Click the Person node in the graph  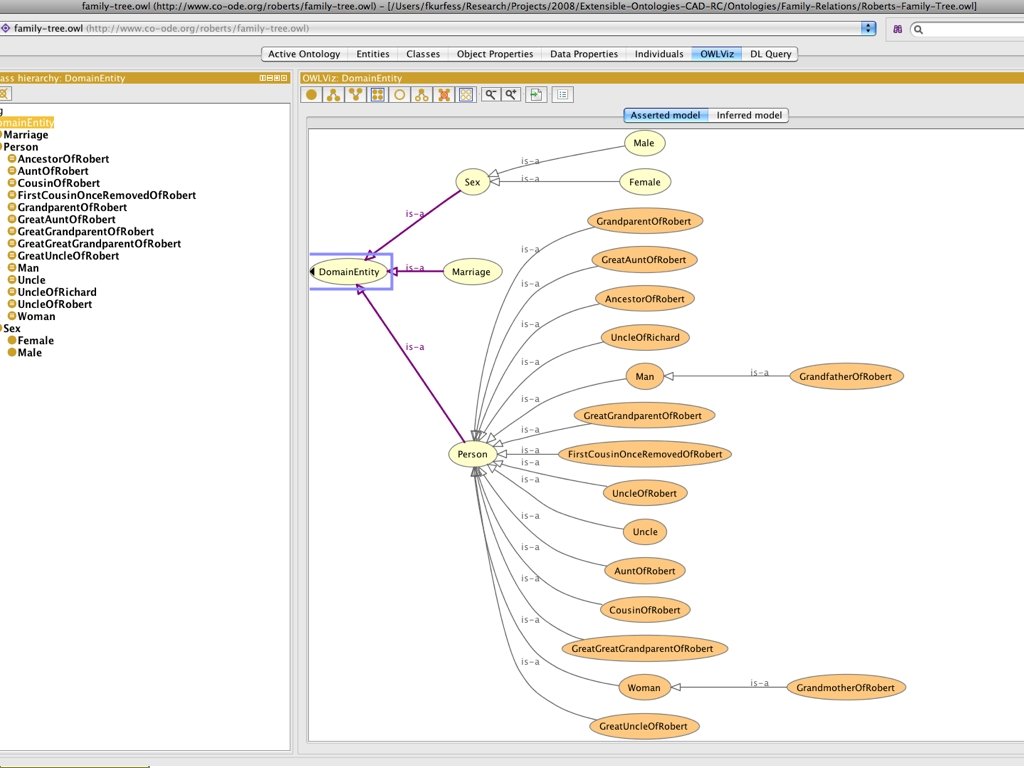[472, 454]
